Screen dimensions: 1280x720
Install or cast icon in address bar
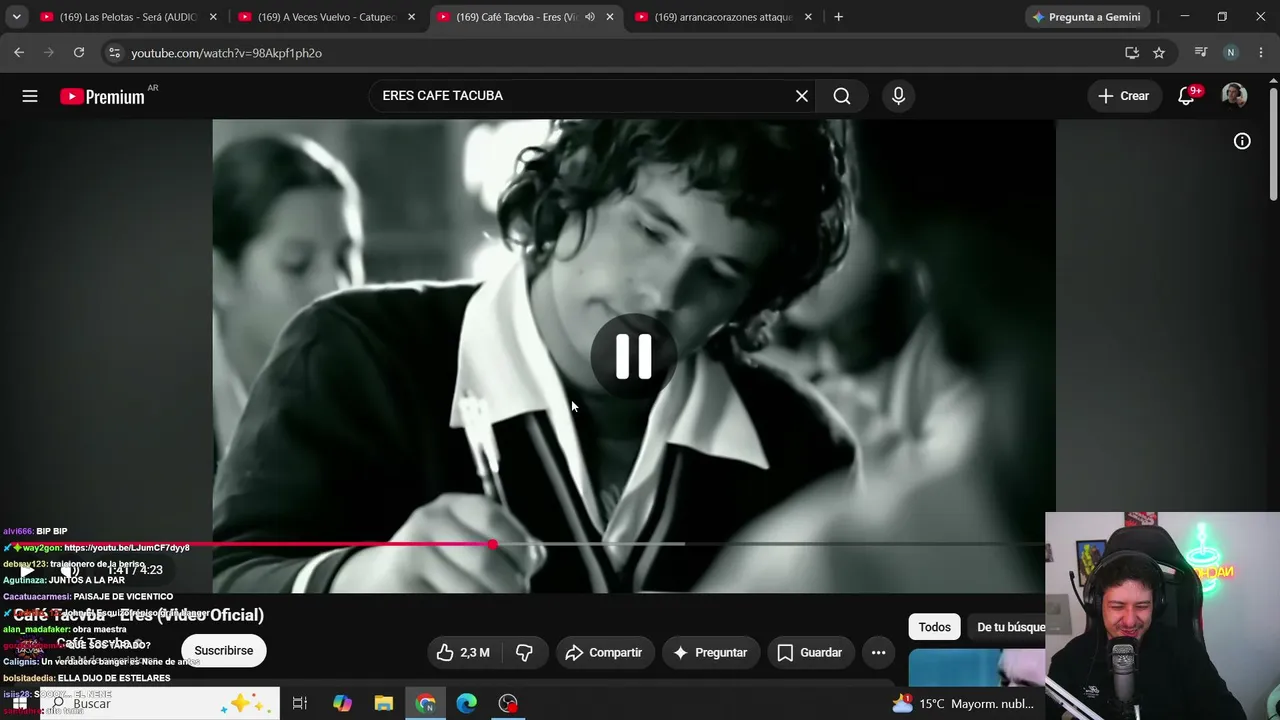1132,53
